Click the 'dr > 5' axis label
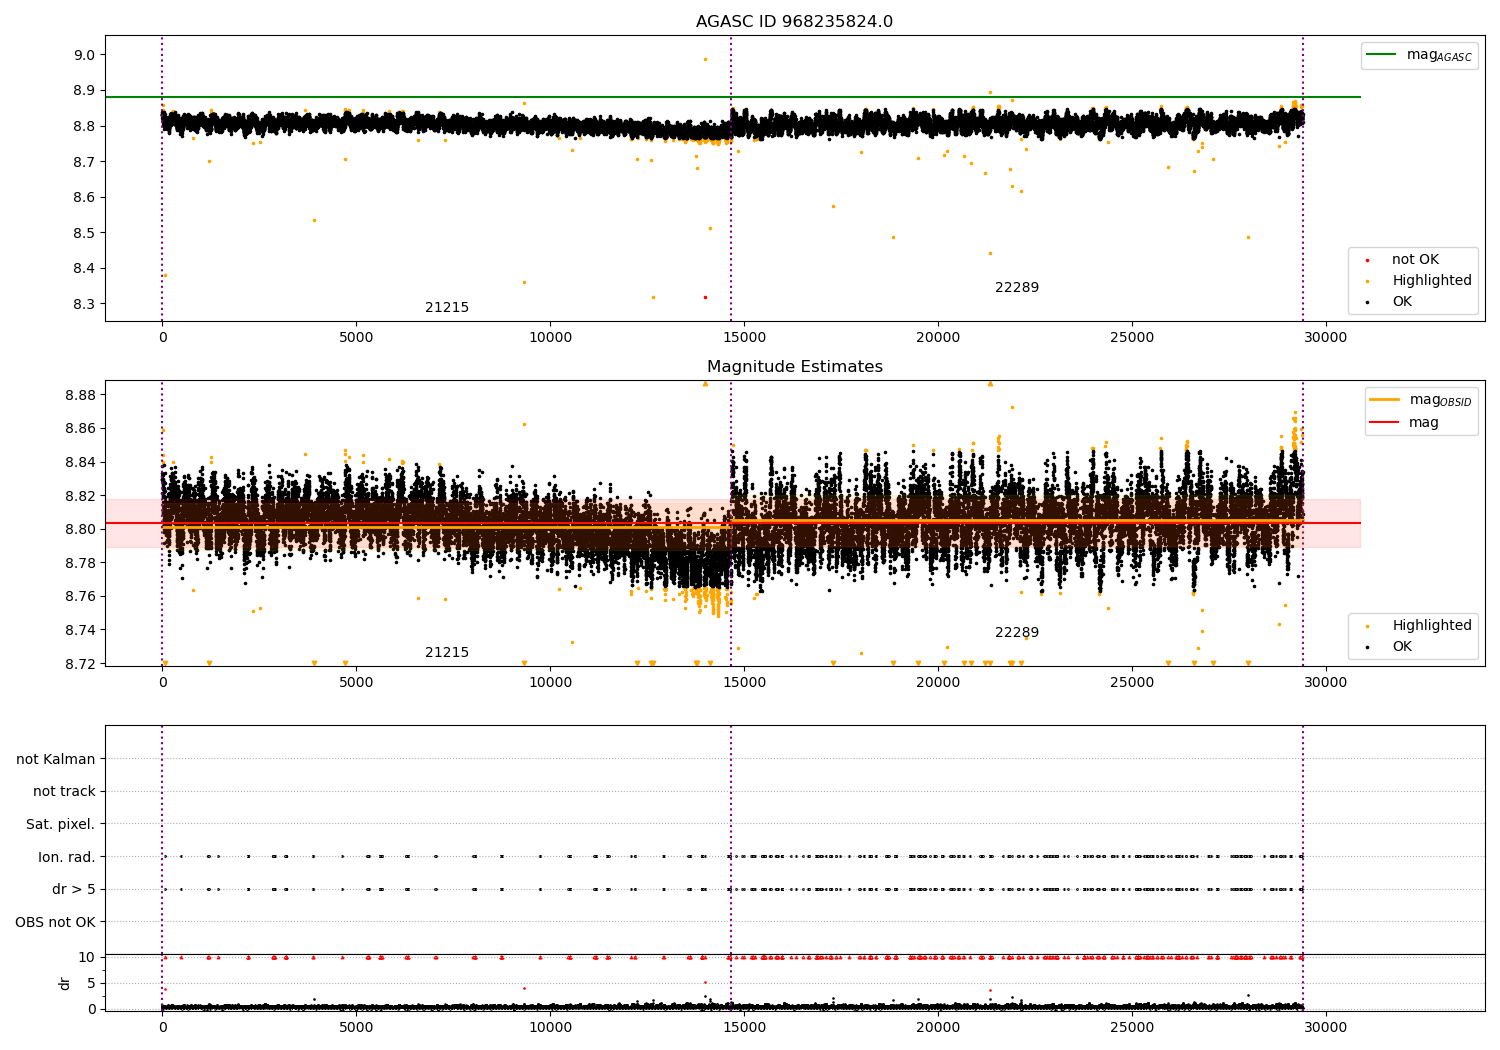Viewport: 1500px width, 1050px height. coord(74,890)
